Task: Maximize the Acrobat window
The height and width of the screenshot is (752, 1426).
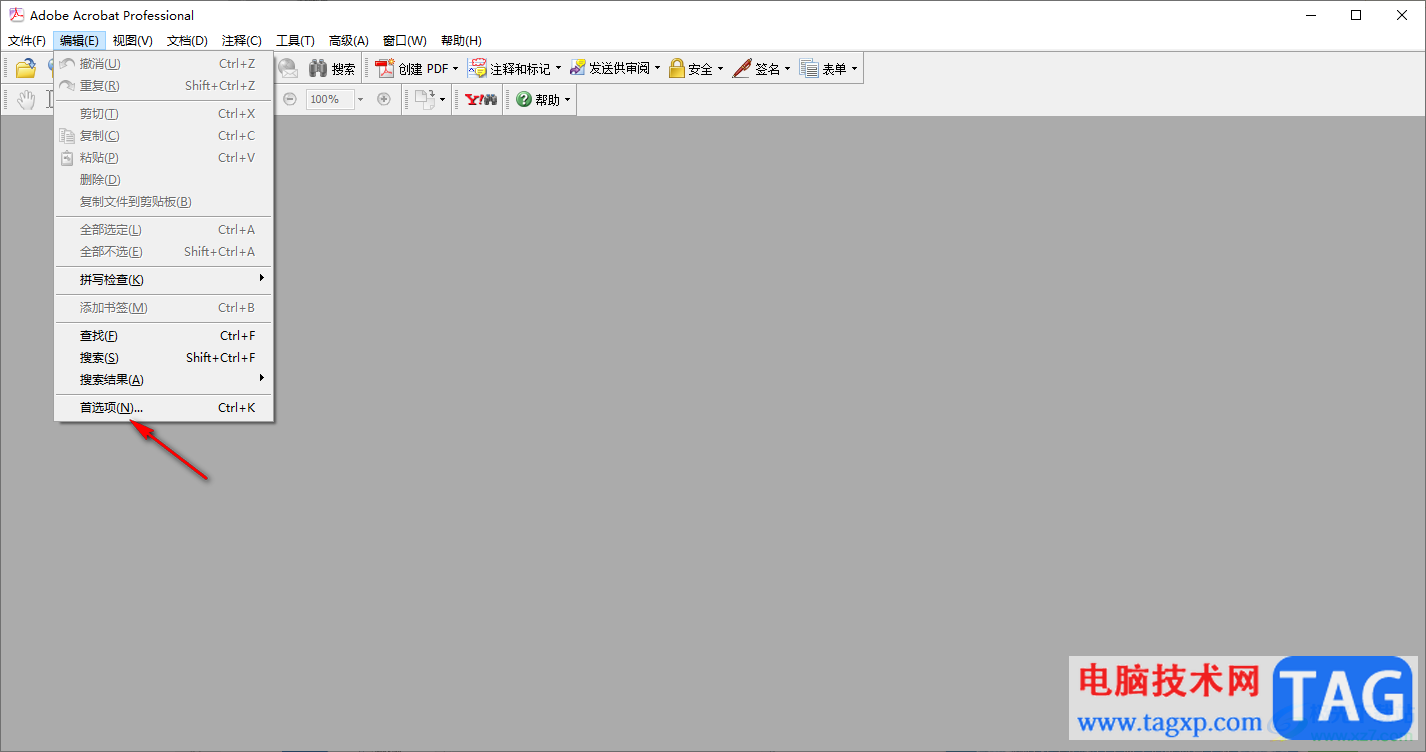Action: pyautogui.click(x=1356, y=15)
